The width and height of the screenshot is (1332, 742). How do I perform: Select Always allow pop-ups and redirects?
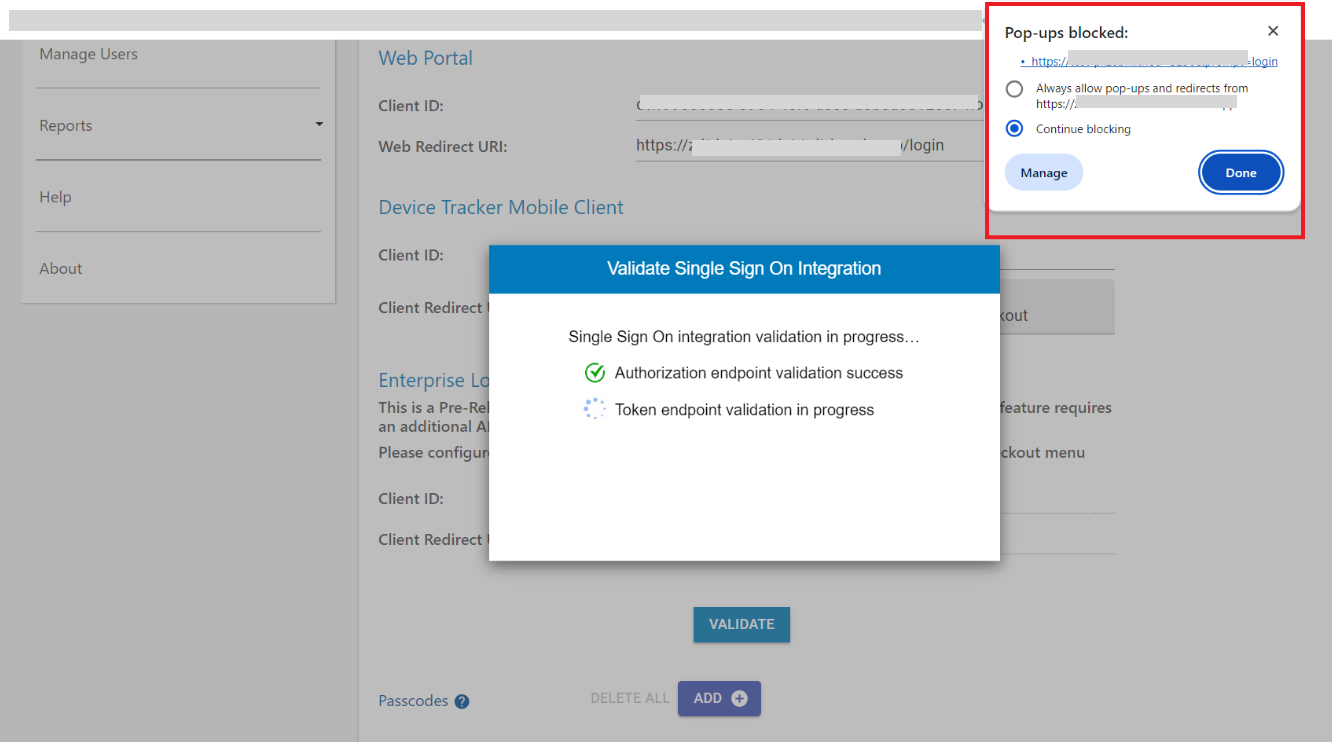[x=1015, y=89]
